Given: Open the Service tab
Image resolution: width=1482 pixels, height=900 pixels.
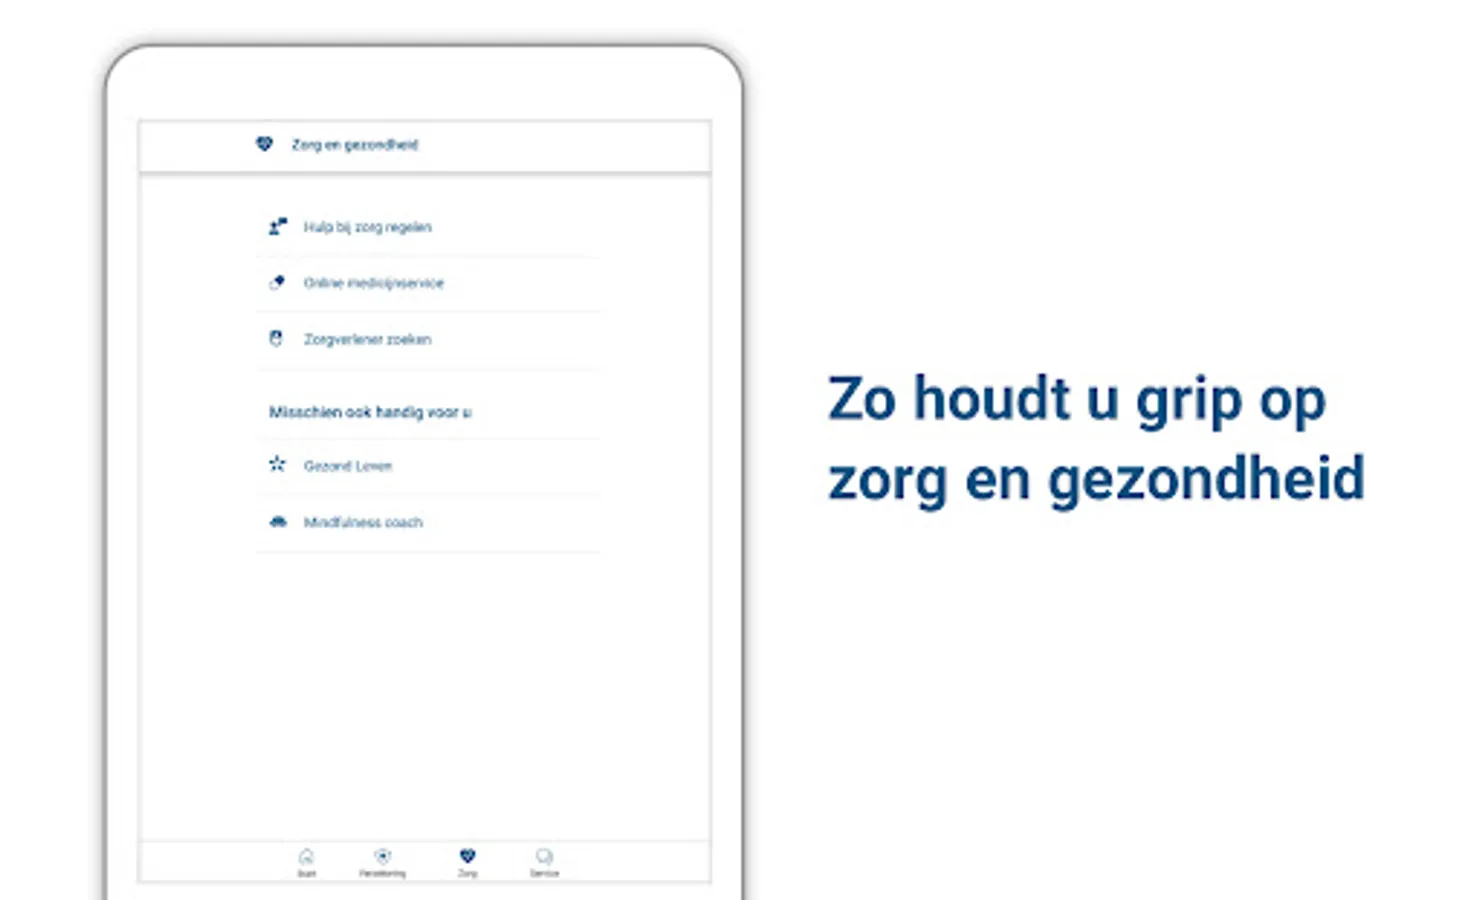Looking at the screenshot, I should [544, 862].
